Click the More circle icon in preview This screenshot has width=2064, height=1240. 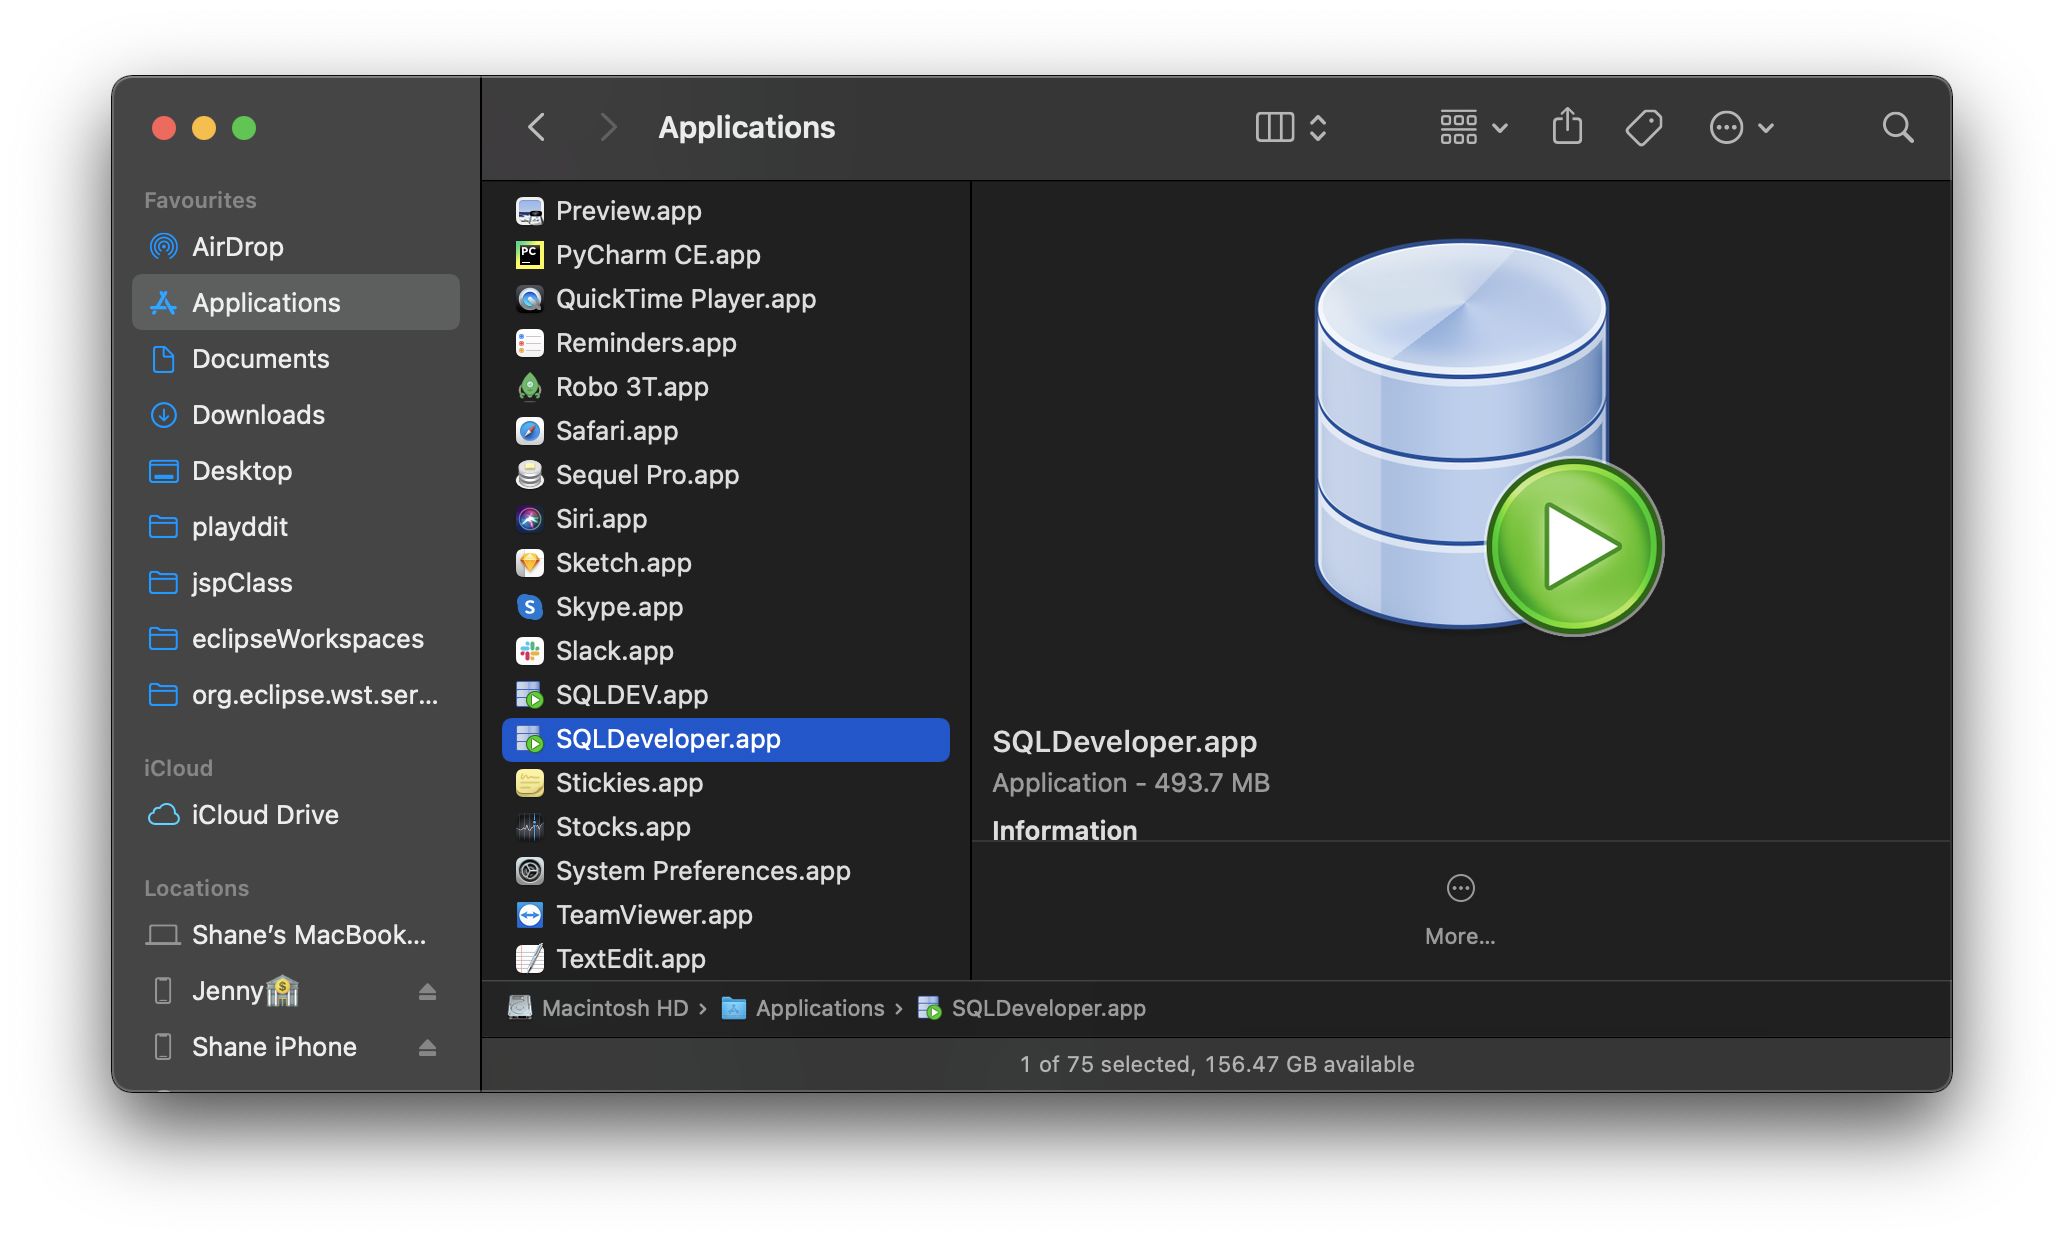pyautogui.click(x=1460, y=888)
